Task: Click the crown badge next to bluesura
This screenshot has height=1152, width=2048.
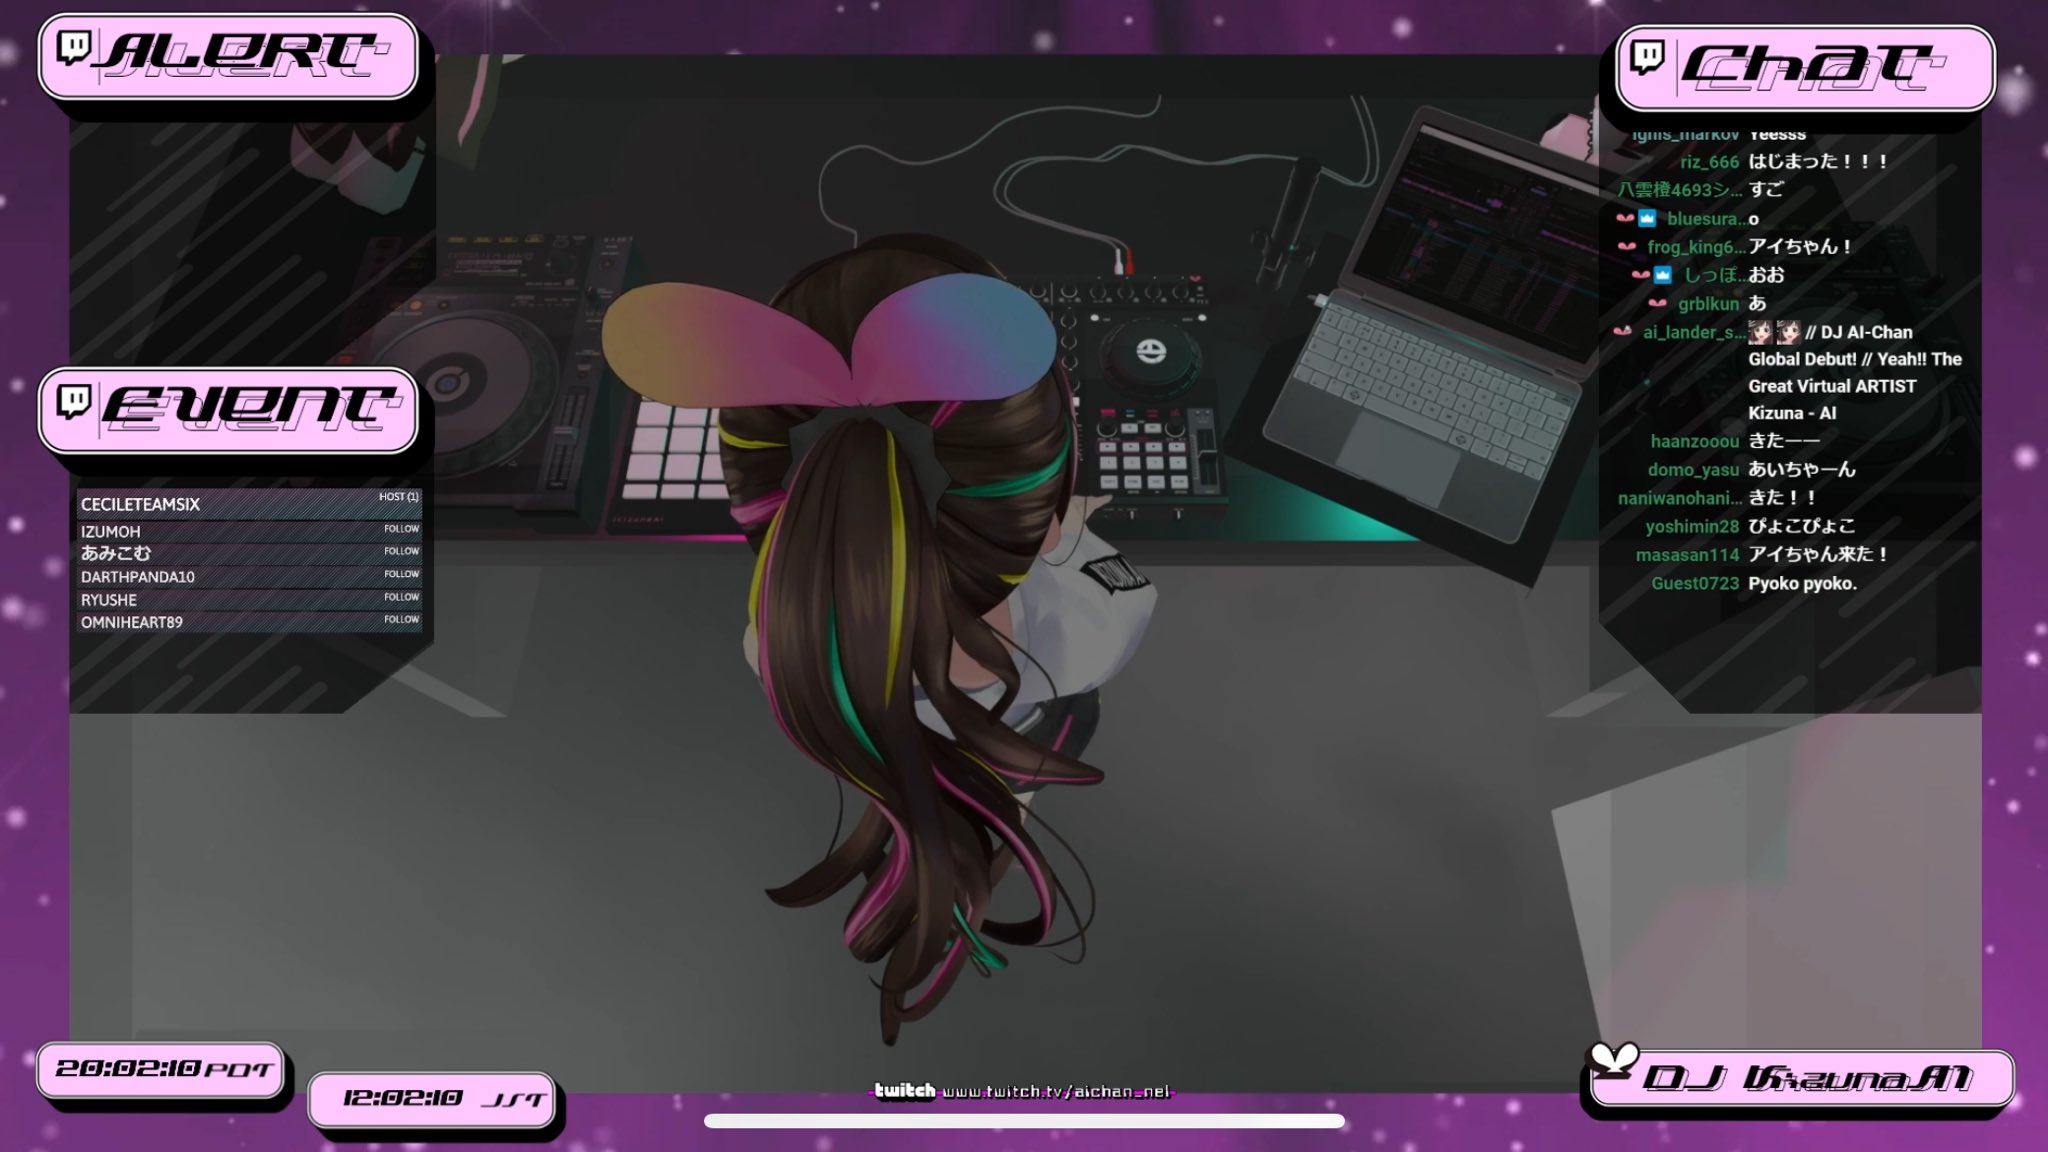Action: tap(1647, 218)
